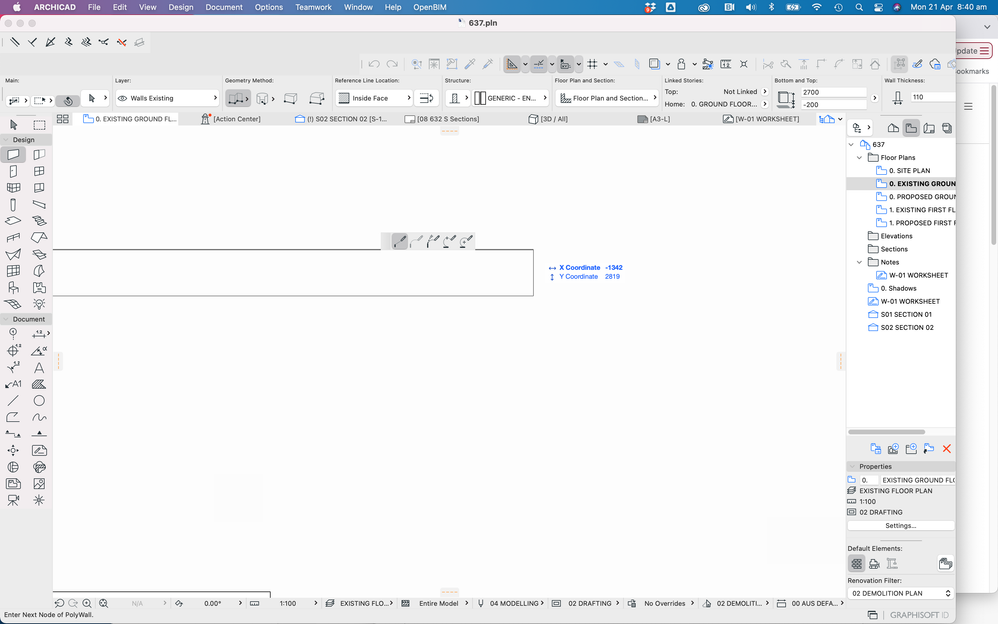Collapse the Notes folder
998x624 pixels.
coord(859,262)
